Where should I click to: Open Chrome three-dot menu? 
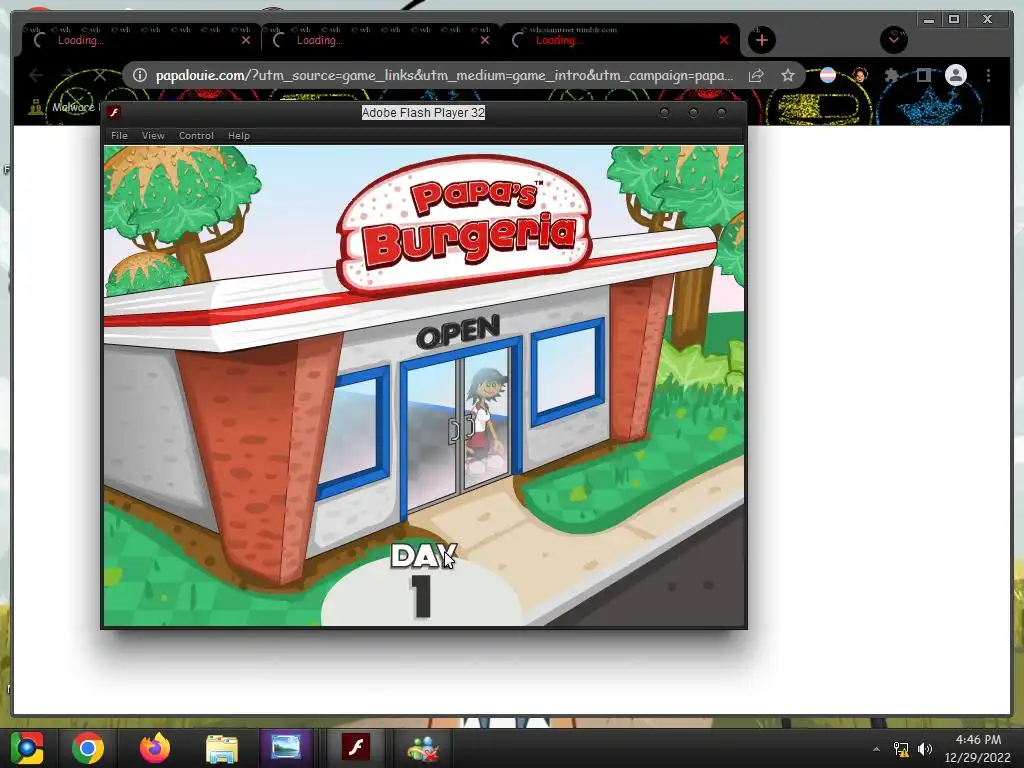(x=988, y=75)
